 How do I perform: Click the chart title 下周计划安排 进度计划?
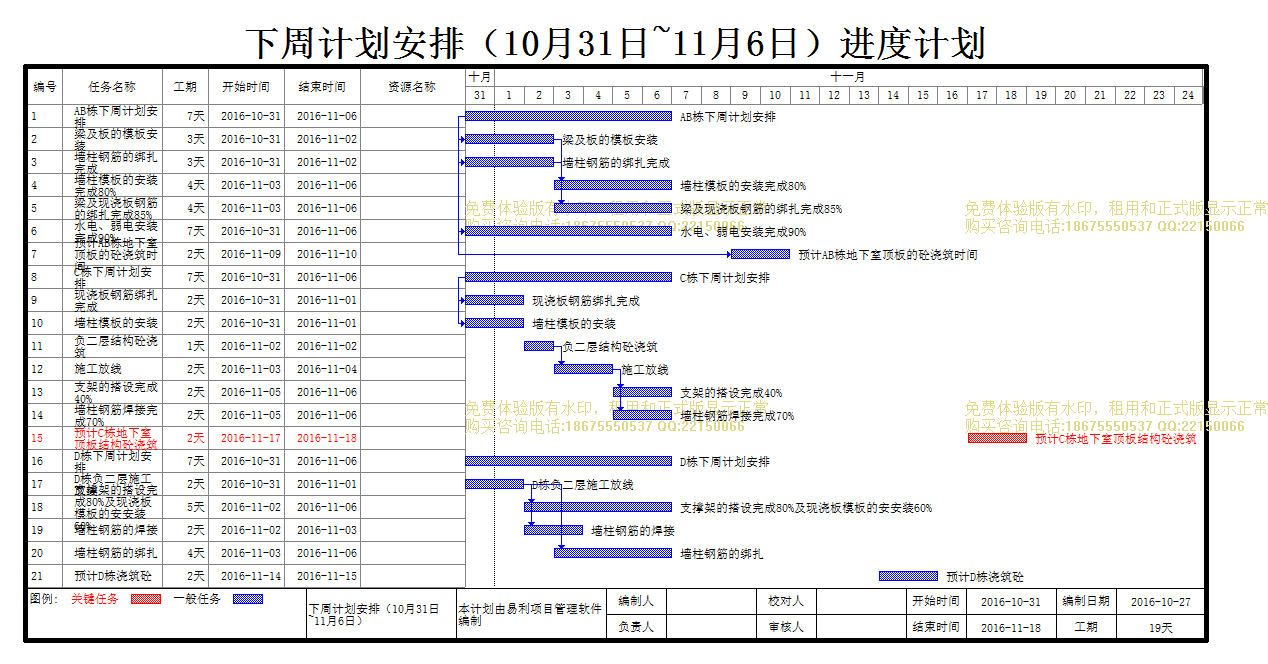(x=616, y=43)
